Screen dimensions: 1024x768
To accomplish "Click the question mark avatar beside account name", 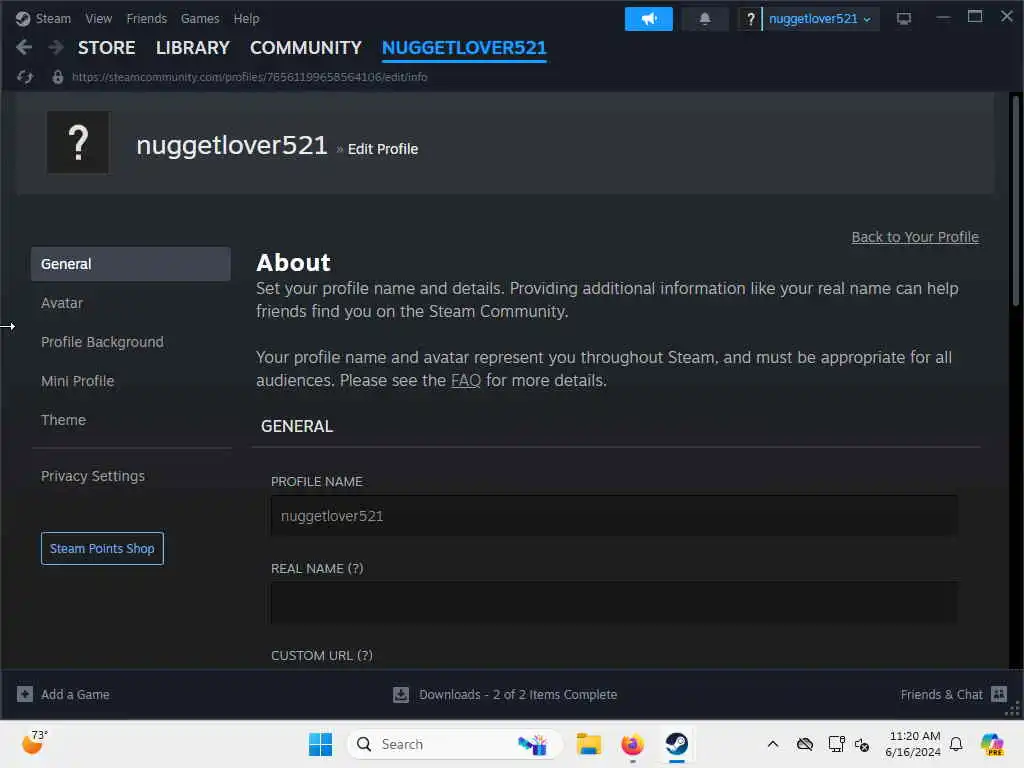I will (750, 19).
